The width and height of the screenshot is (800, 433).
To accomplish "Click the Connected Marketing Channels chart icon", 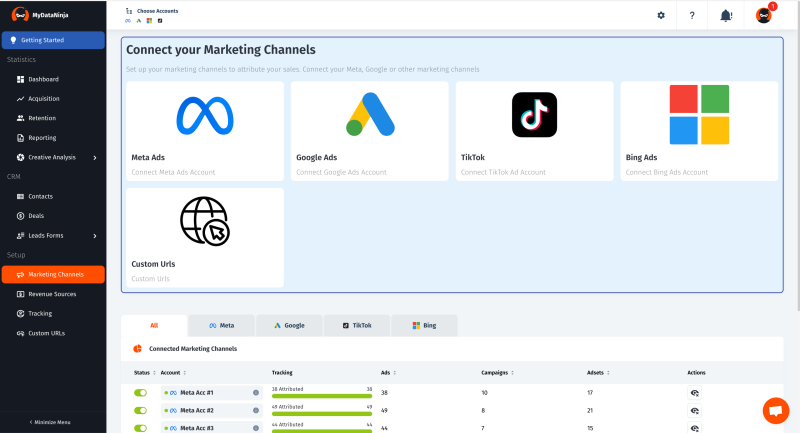I will click(137, 349).
